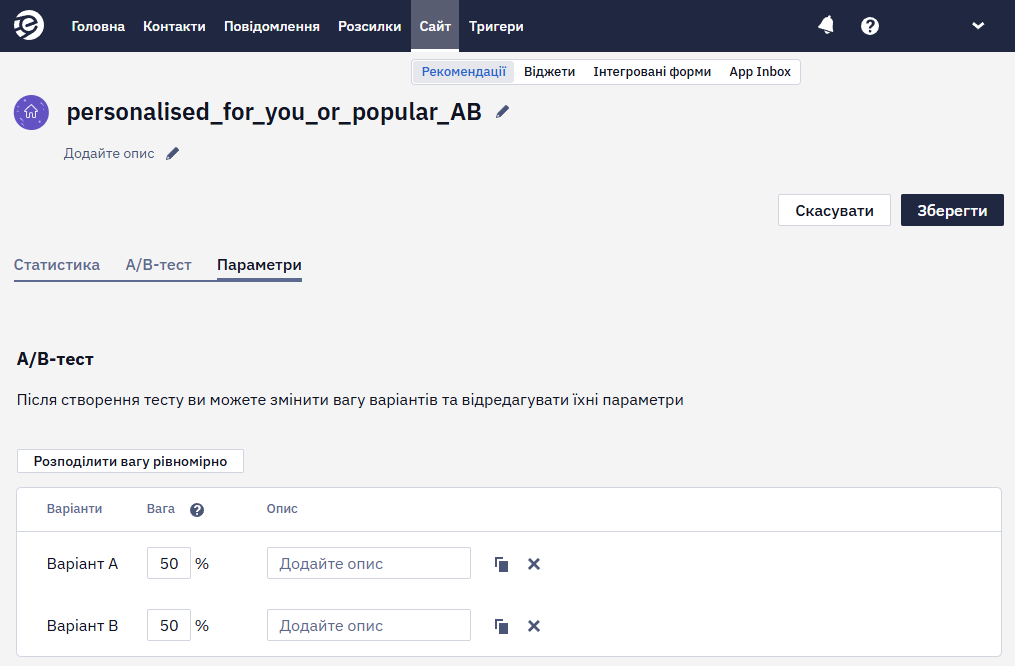Click the Розподілити вагу рівномірно button
The width and height of the screenshot is (1015, 666).
click(x=130, y=461)
